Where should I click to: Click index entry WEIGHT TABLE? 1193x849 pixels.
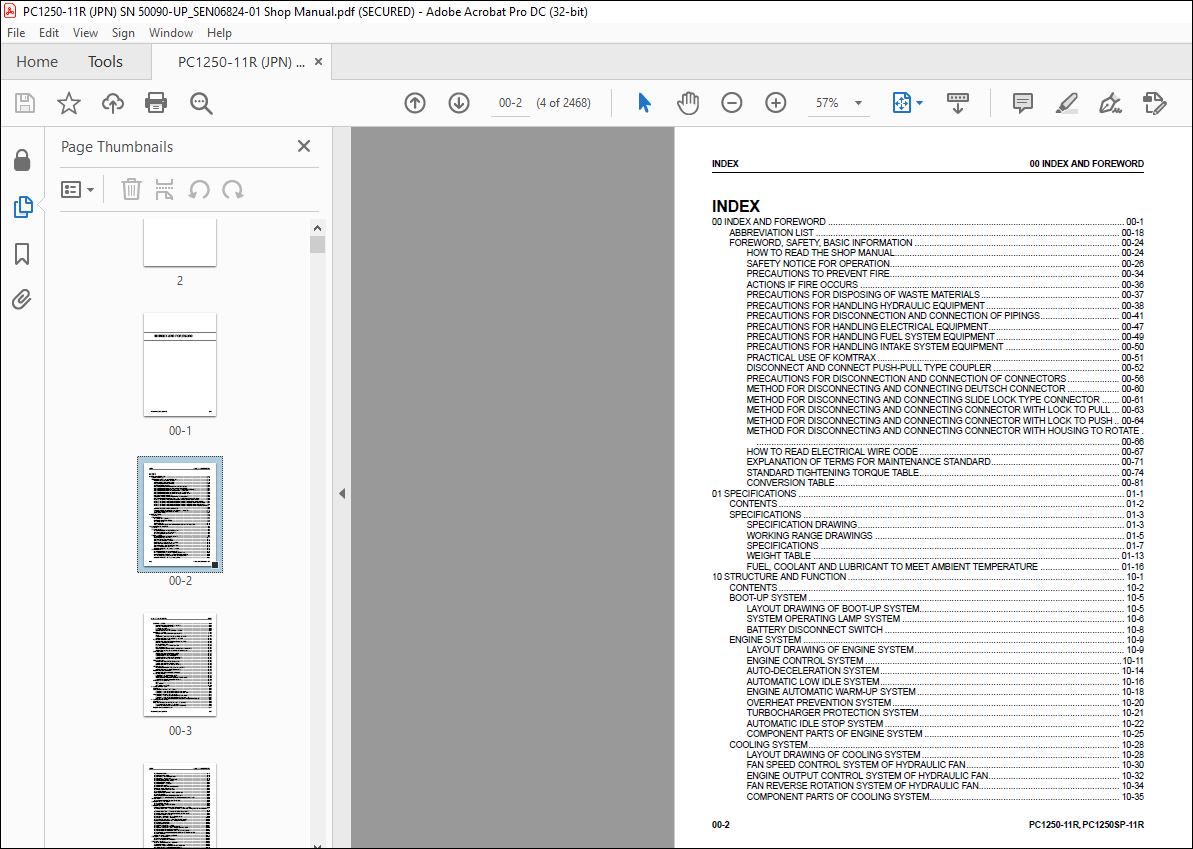pyautogui.click(x=778, y=555)
